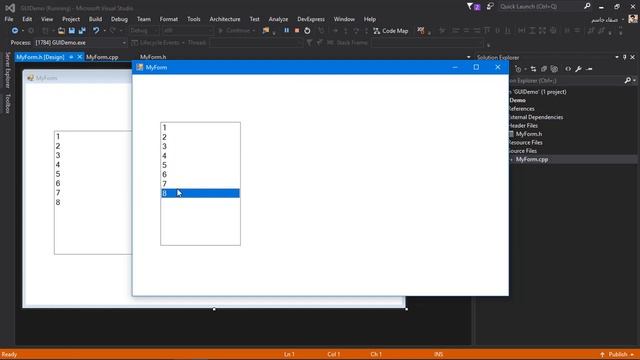Open the Architecture menu
Viewport: 640px width, 360px height.
pyautogui.click(x=224, y=19)
